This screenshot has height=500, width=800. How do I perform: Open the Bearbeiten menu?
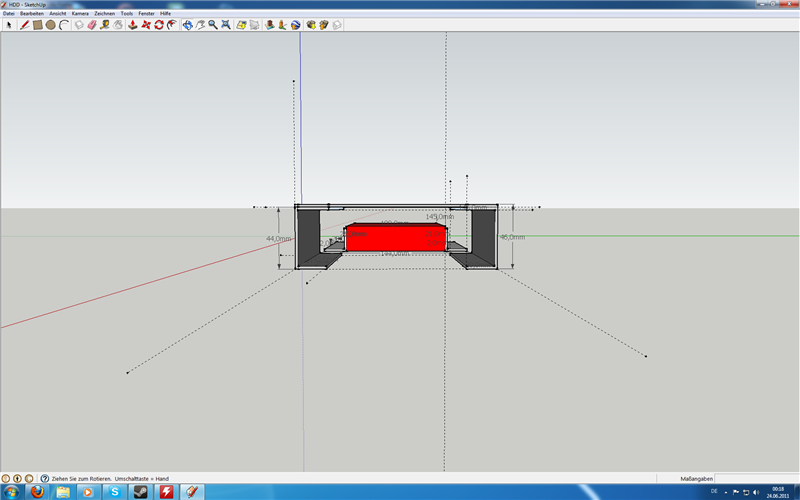click(x=32, y=14)
